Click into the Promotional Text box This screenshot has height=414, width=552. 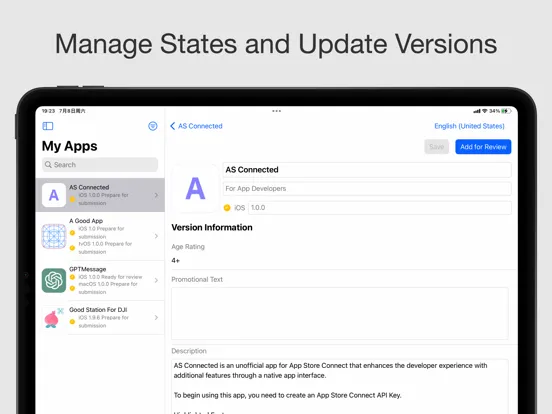point(340,313)
